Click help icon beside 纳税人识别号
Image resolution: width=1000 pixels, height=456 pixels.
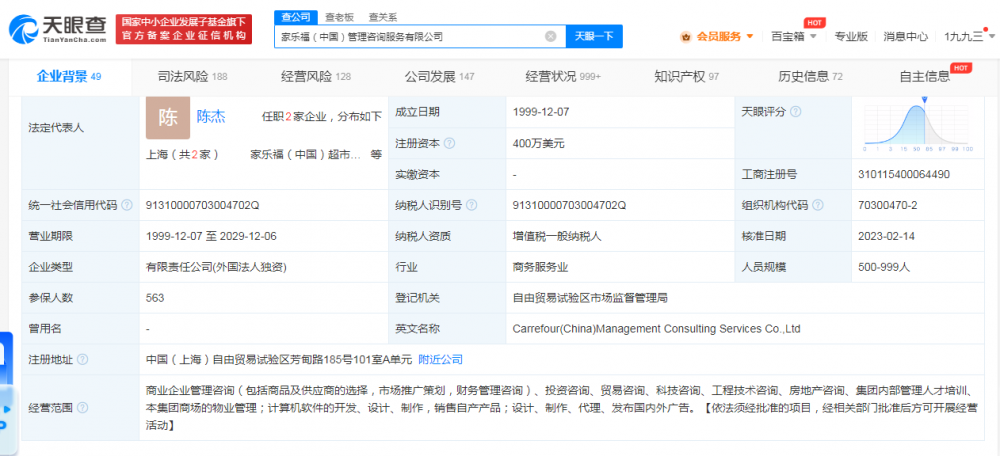click(x=469, y=205)
